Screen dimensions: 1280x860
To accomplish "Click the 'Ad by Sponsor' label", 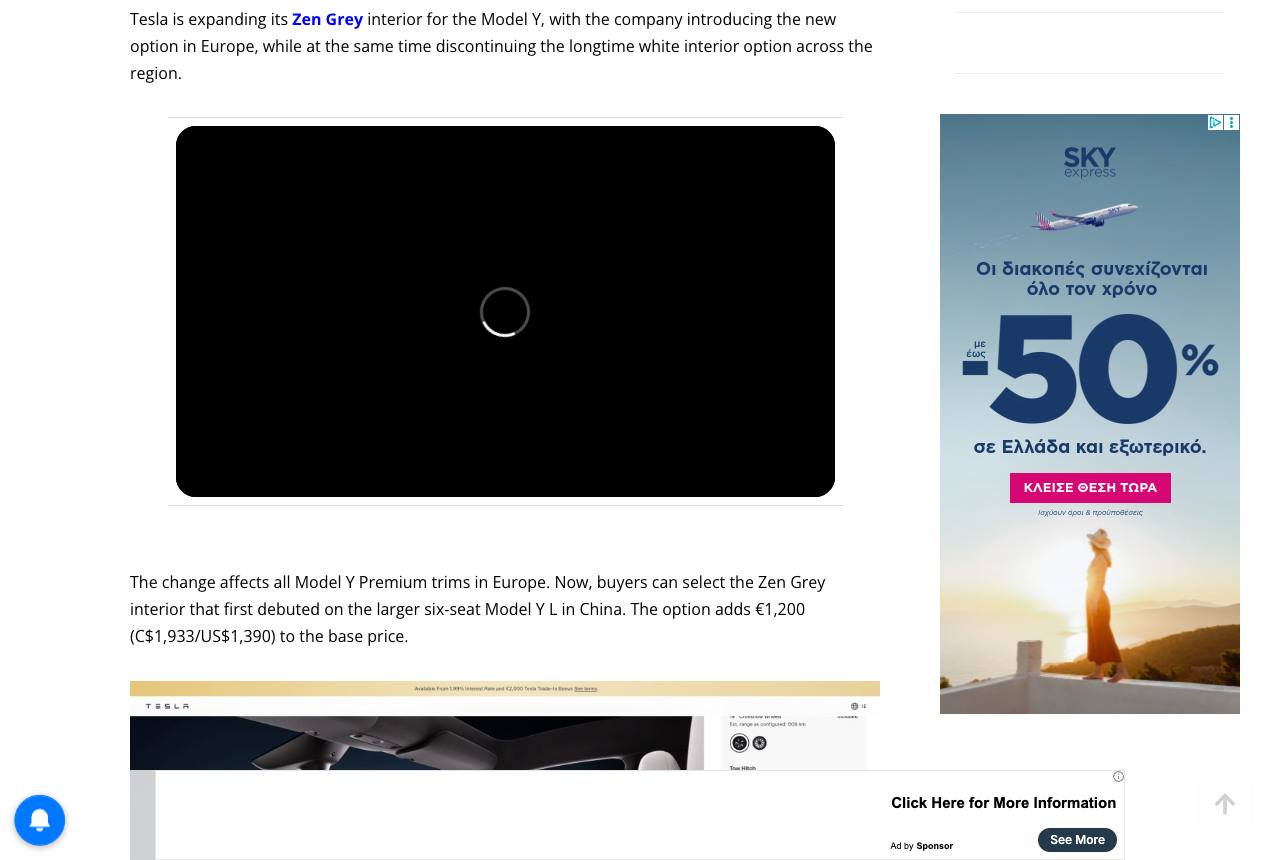I will click(921, 846).
